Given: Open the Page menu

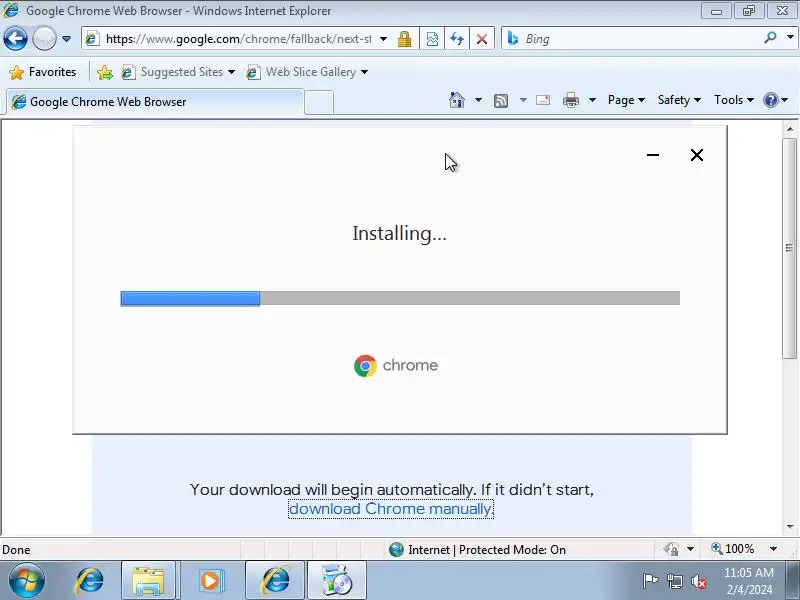Looking at the screenshot, I should [626, 100].
